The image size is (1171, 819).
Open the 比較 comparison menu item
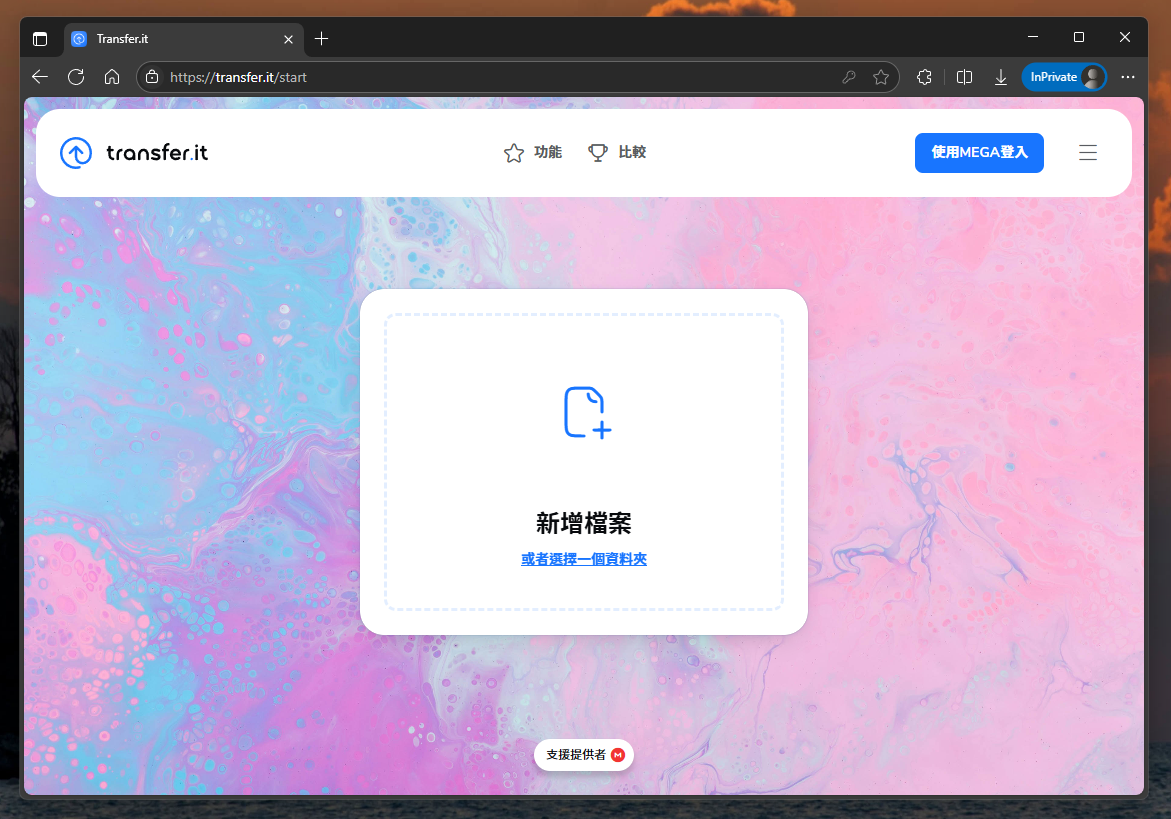coord(617,153)
